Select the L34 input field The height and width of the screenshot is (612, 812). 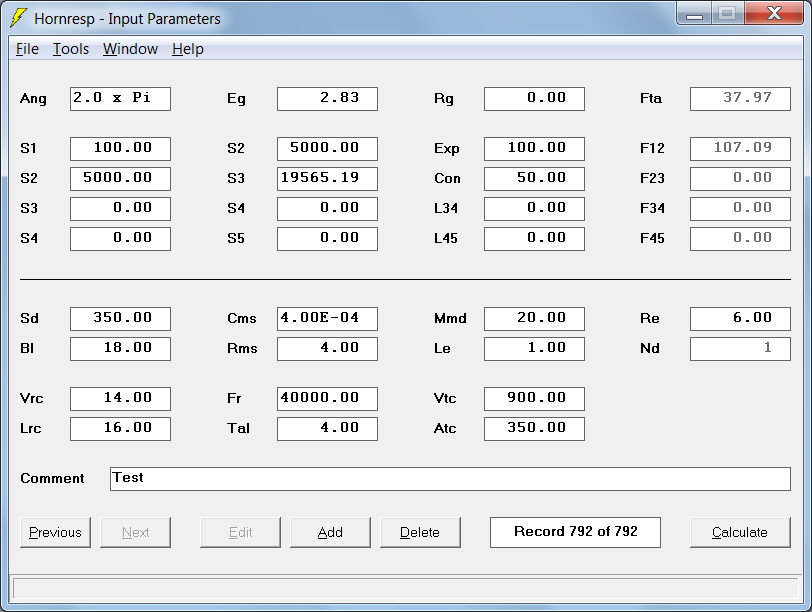coord(534,209)
